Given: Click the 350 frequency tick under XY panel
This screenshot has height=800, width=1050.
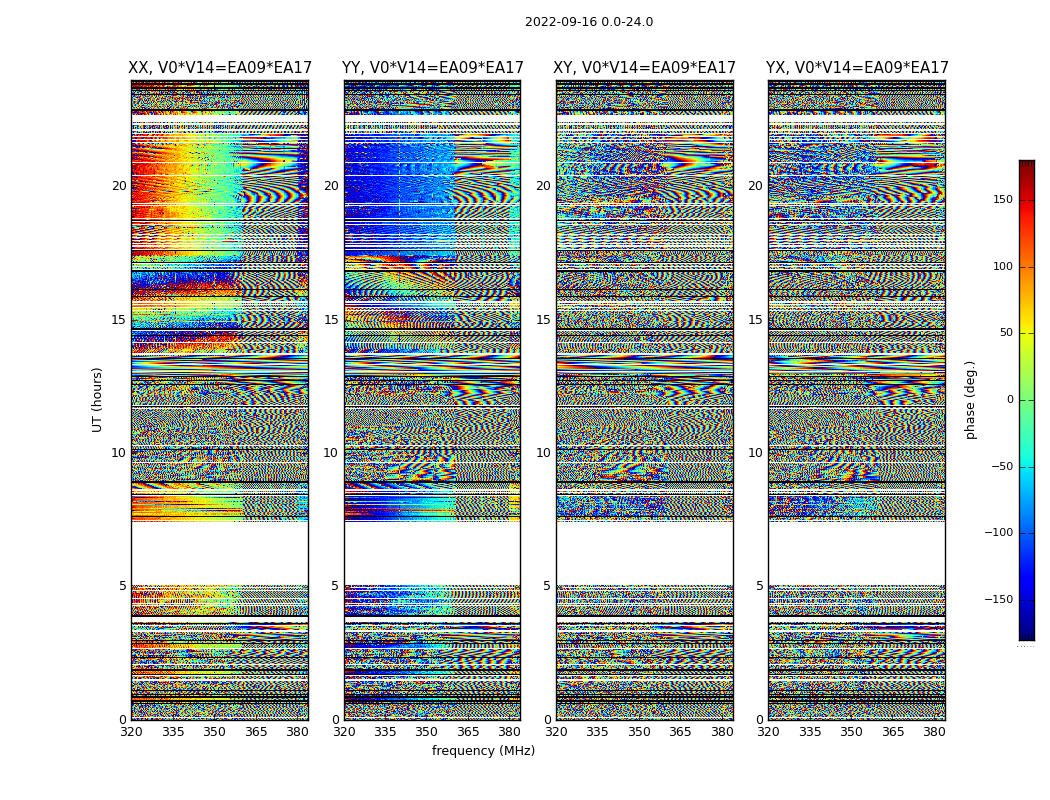Looking at the screenshot, I should 640,732.
